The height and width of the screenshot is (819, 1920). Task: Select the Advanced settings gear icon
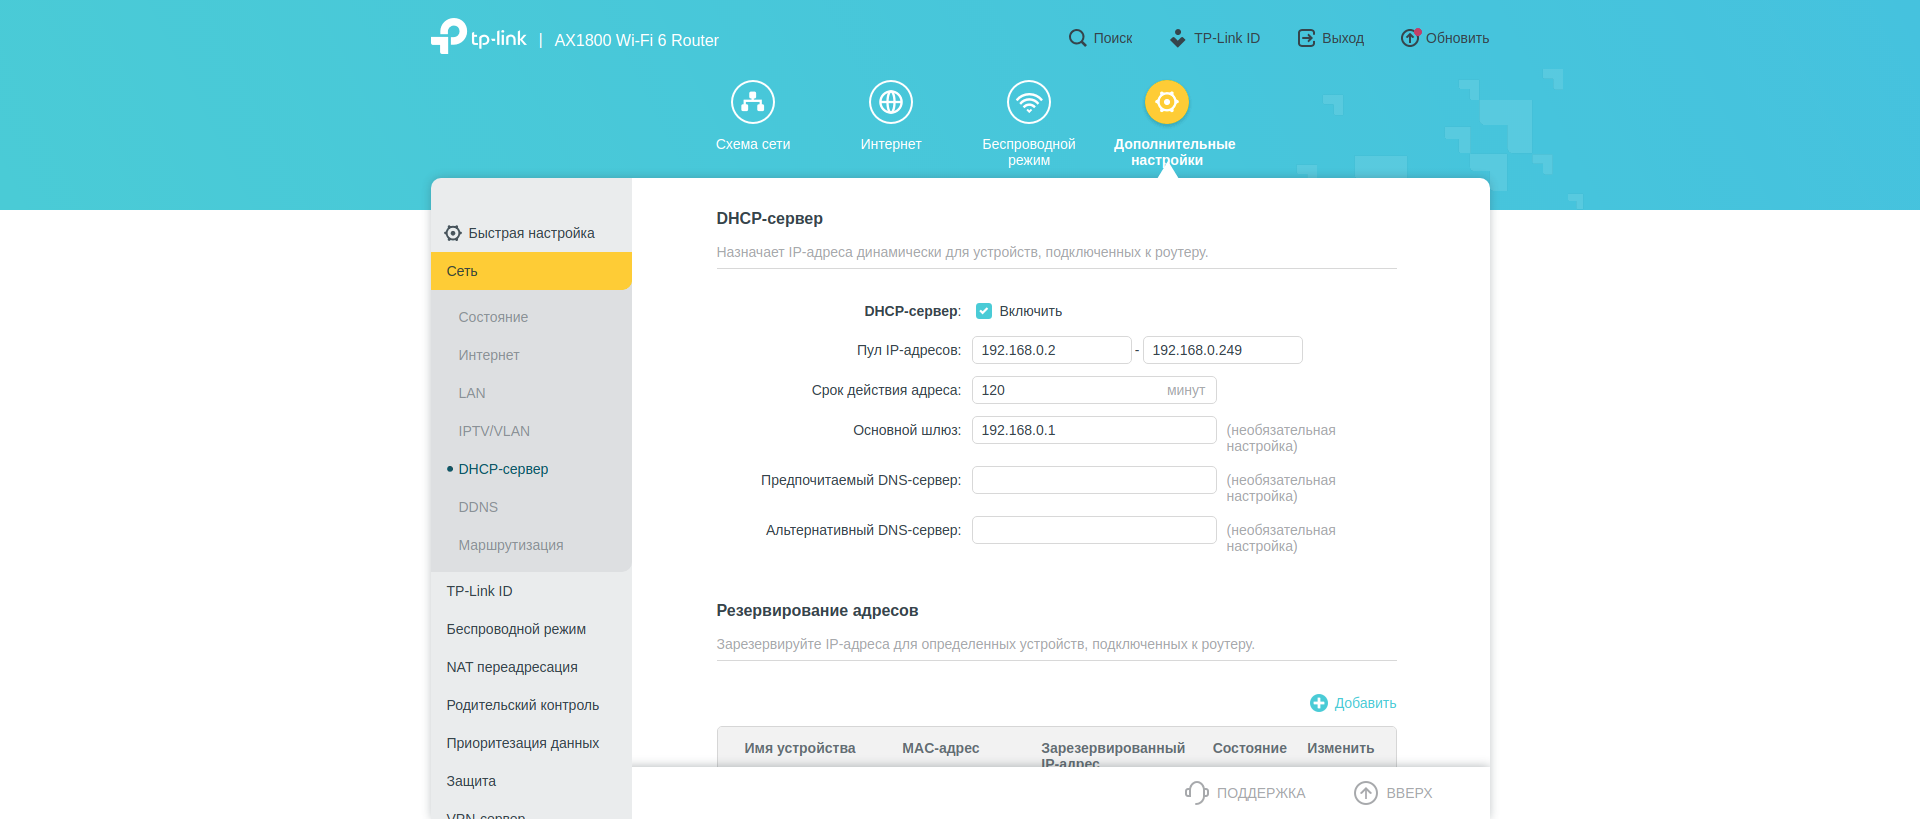[x=1166, y=102]
